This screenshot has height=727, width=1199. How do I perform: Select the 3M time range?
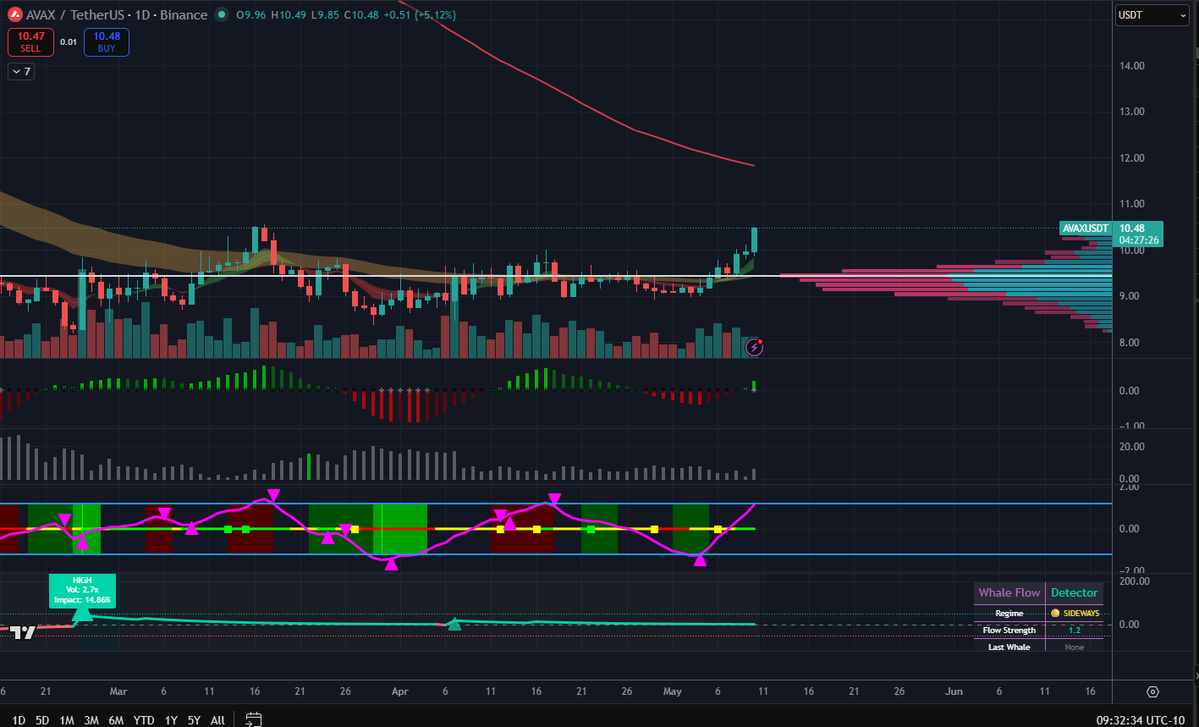pos(91,720)
